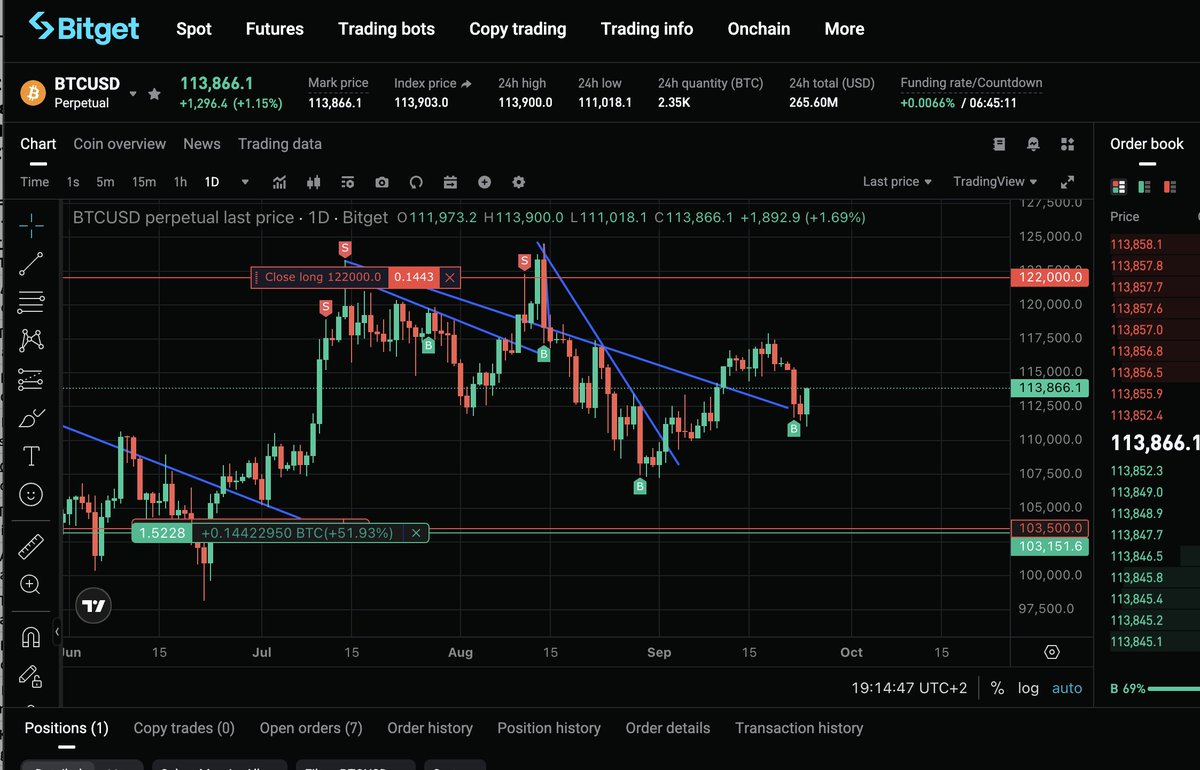
Task: Add BTCUSD to favorites star
Action: 154,93
